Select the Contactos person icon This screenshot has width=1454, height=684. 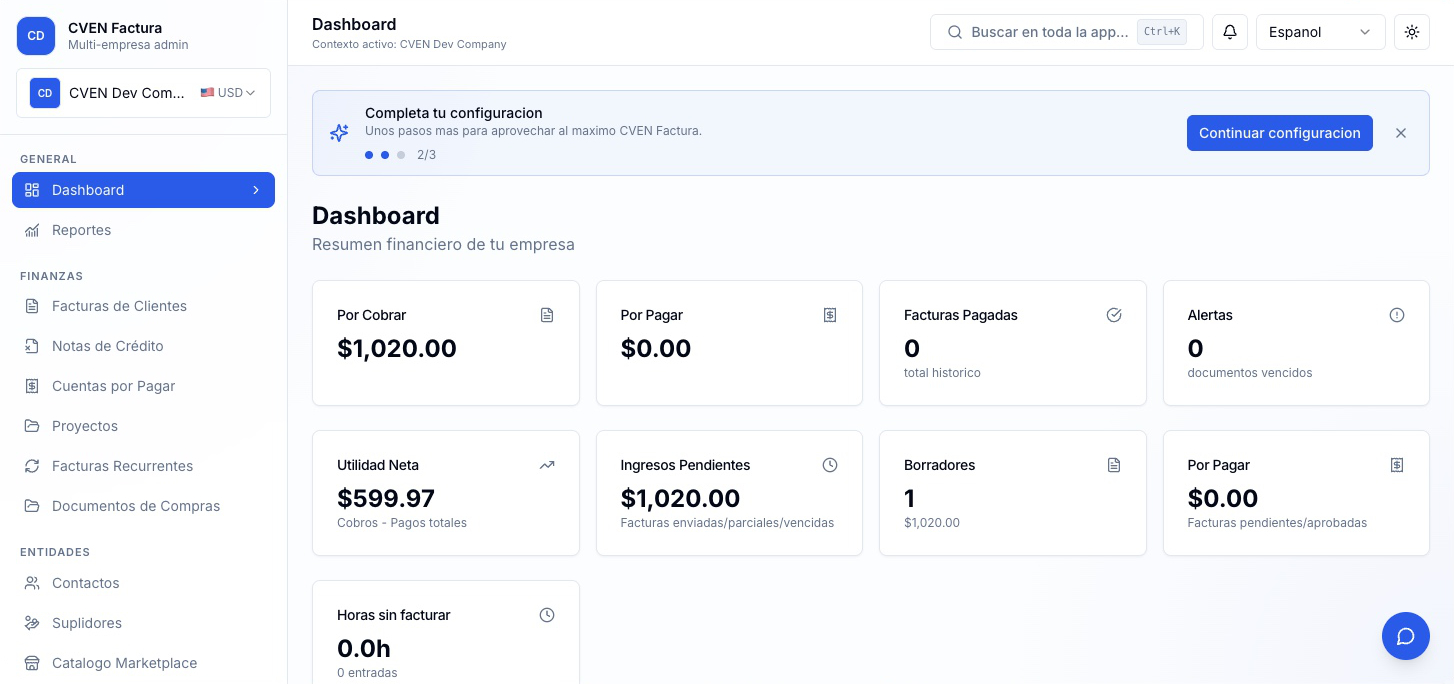point(32,583)
